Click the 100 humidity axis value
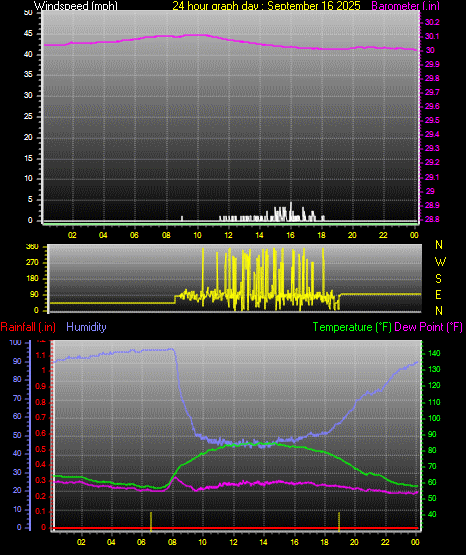466x555 pixels. point(16,342)
